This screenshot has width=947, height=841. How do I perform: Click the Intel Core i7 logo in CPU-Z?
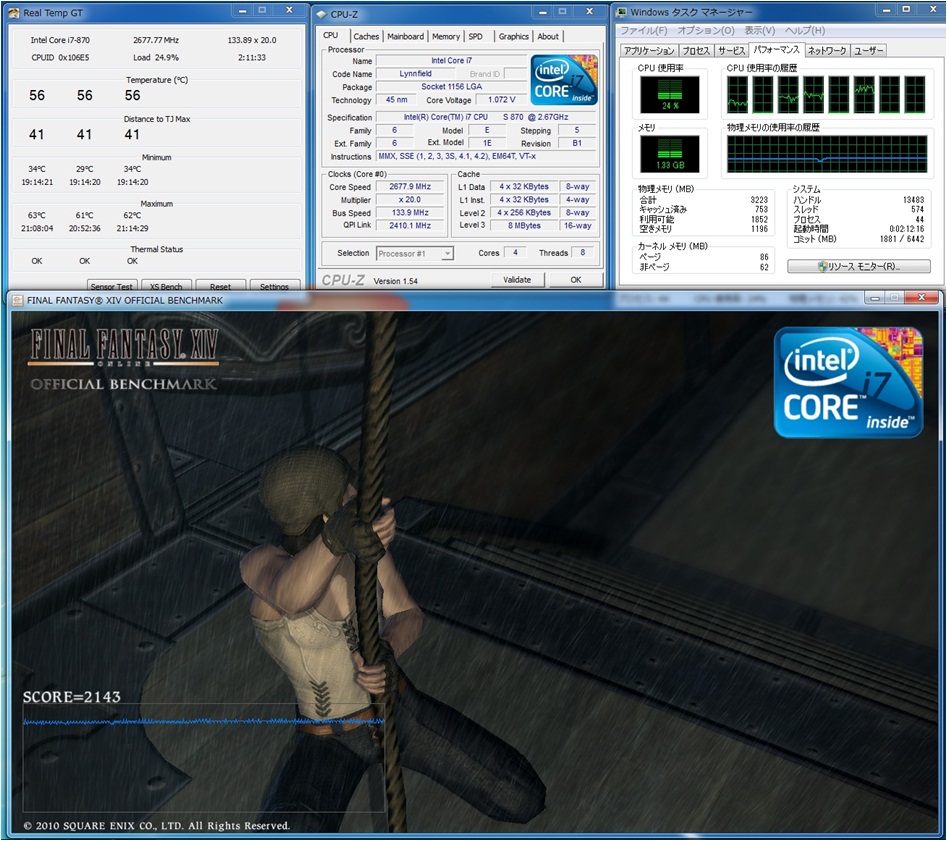[x=565, y=79]
